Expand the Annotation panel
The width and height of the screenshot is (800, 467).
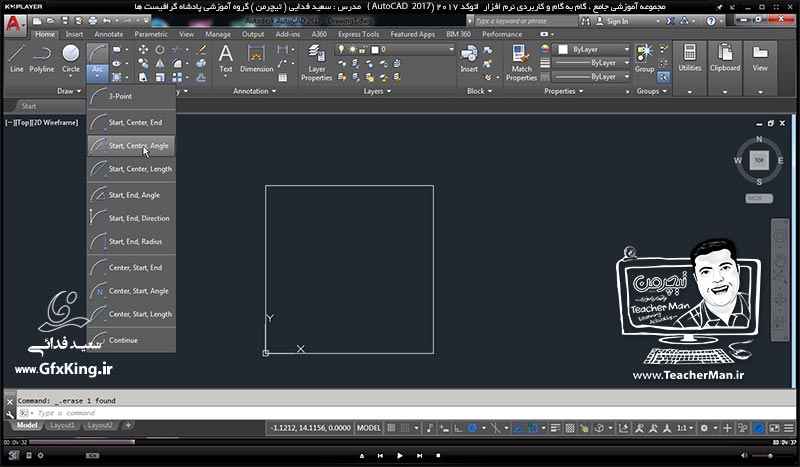tap(255, 91)
